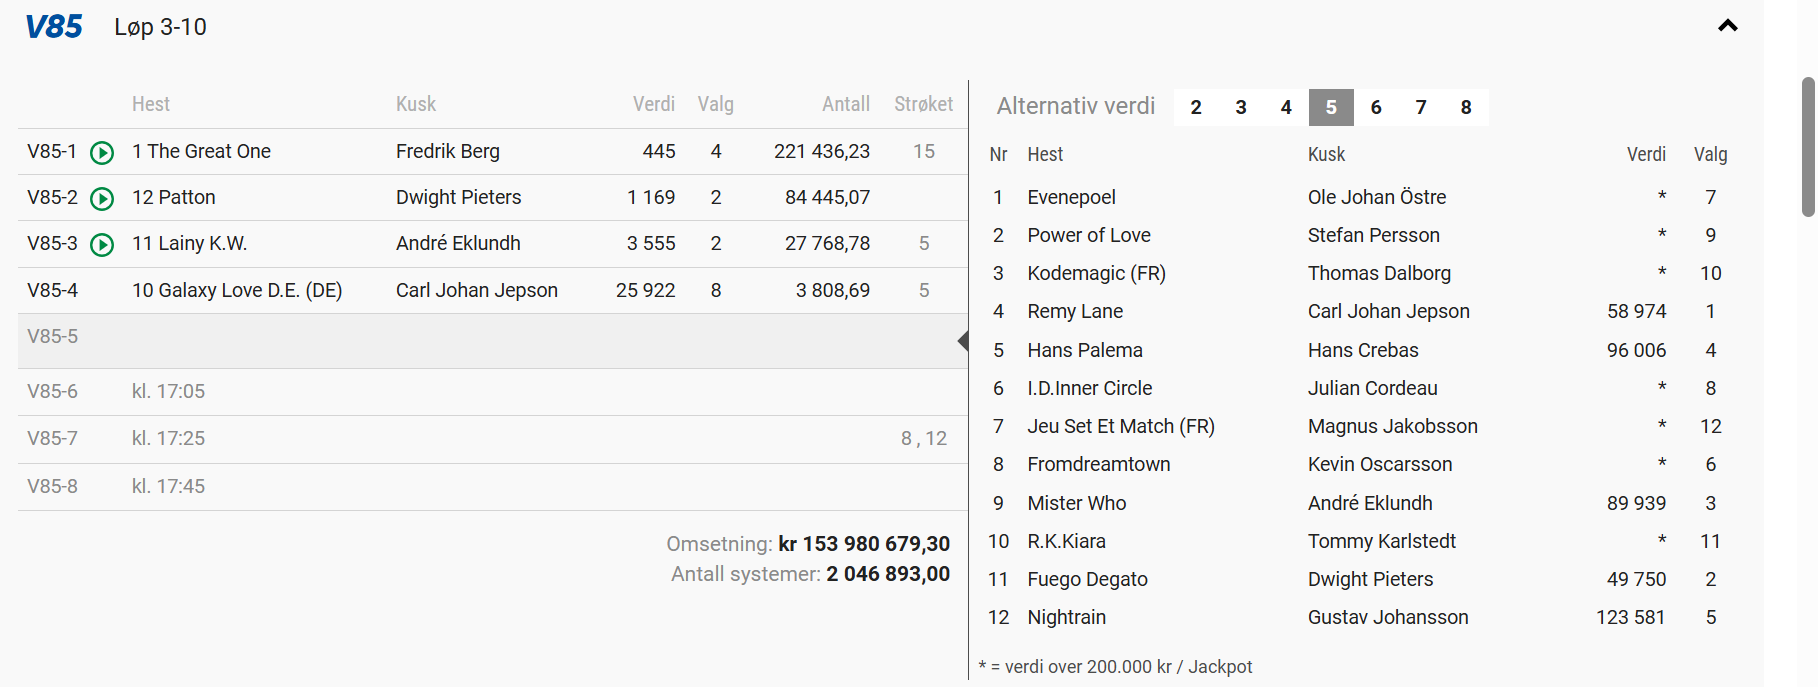Select Remy Lane in the alternatives list

pos(1075,312)
